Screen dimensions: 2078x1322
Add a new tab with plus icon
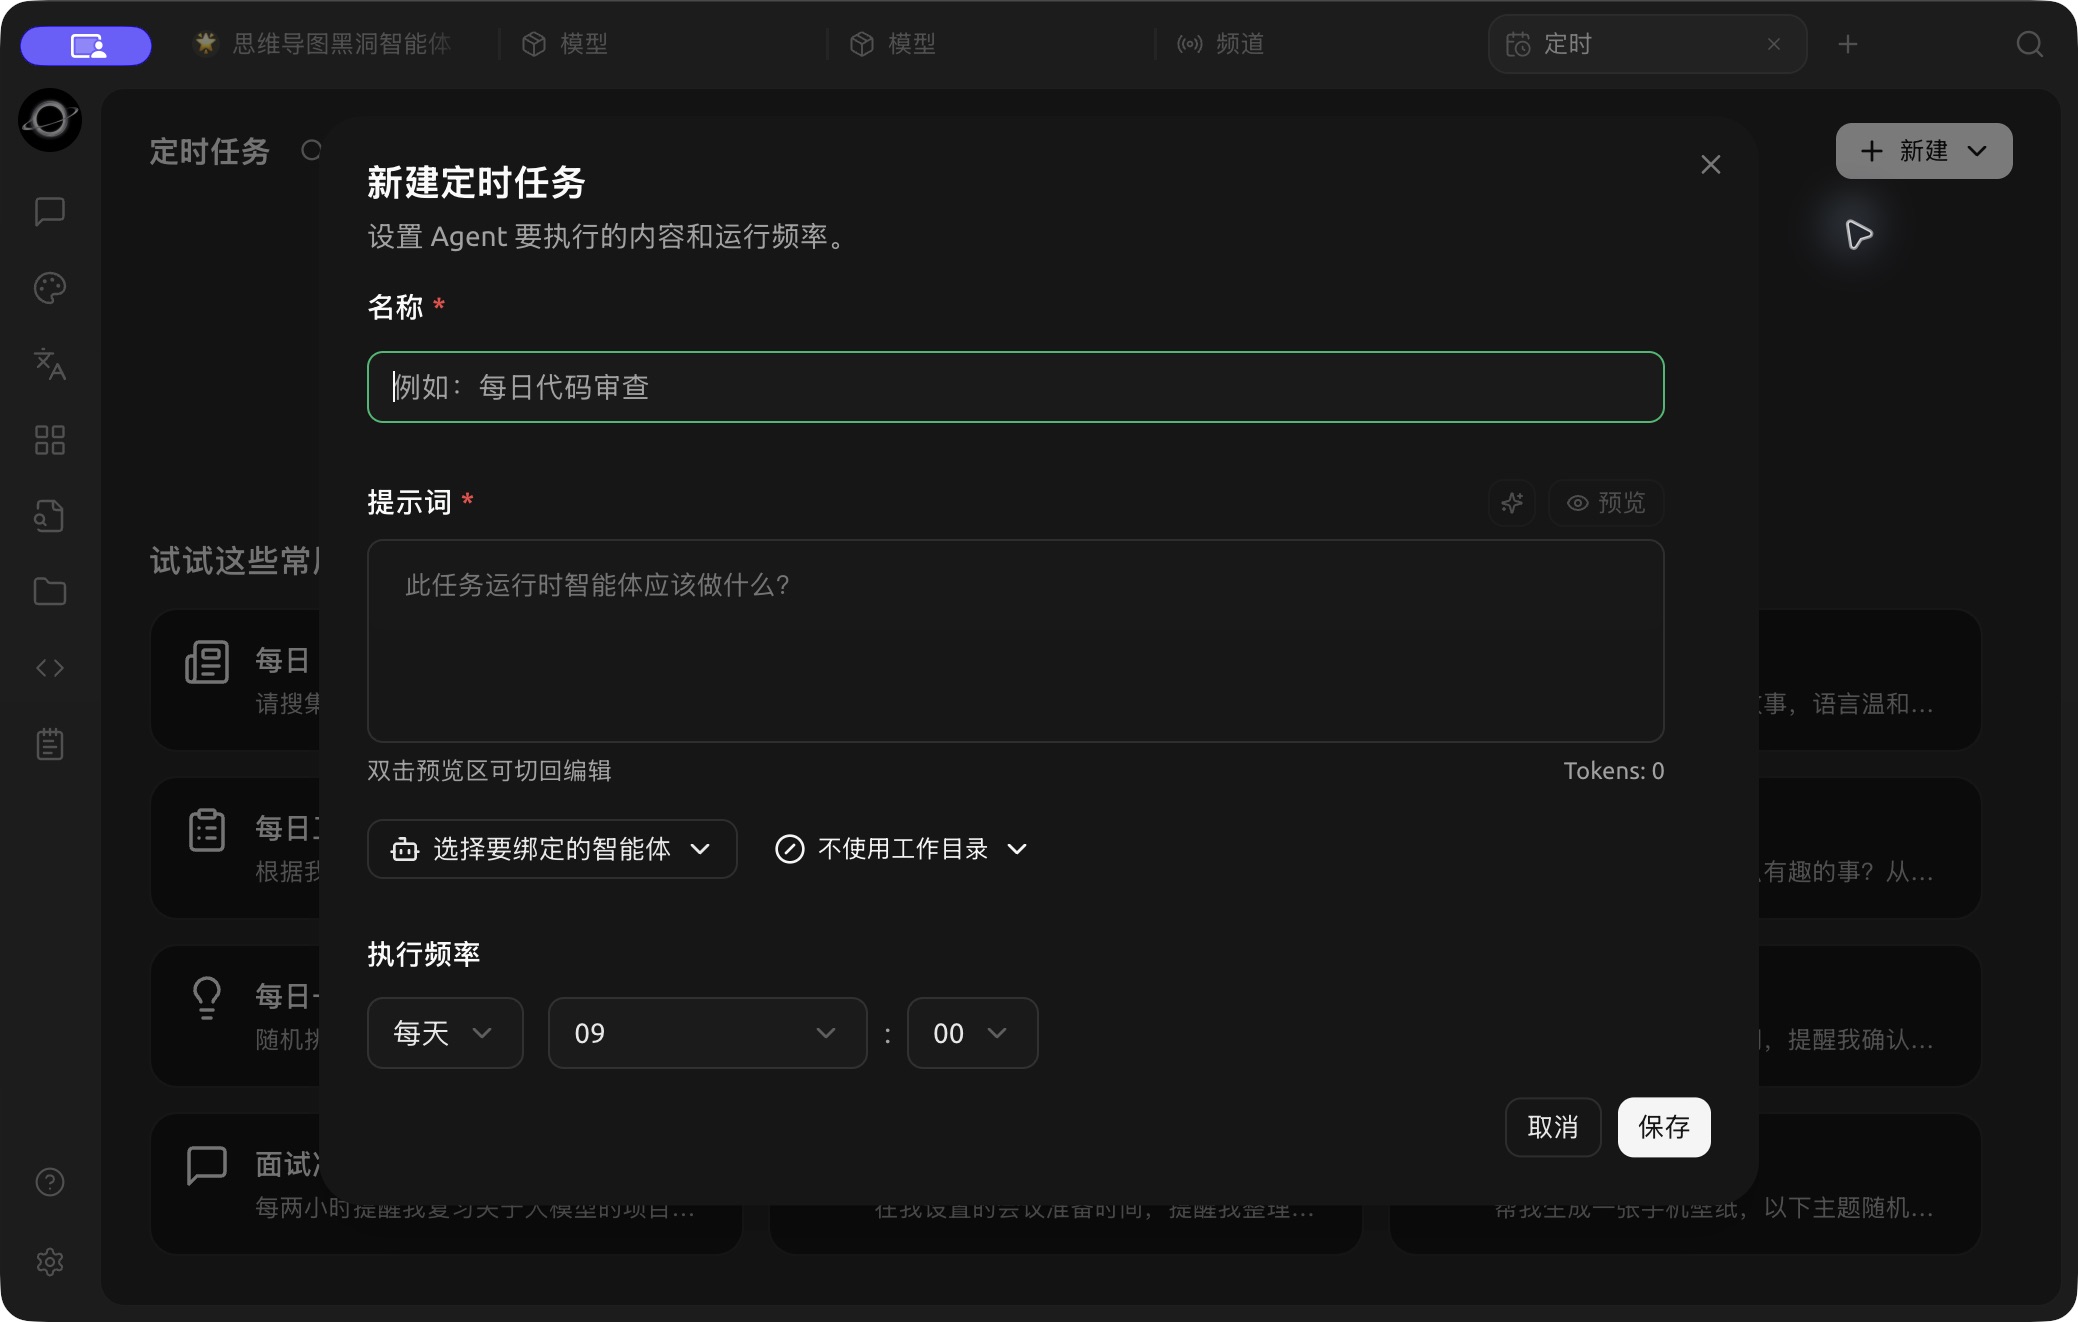coord(1848,44)
